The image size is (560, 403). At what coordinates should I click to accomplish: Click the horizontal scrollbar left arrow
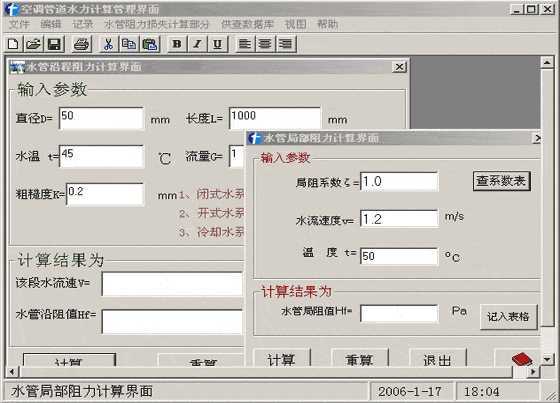pyautogui.click(x=12, y=372)
